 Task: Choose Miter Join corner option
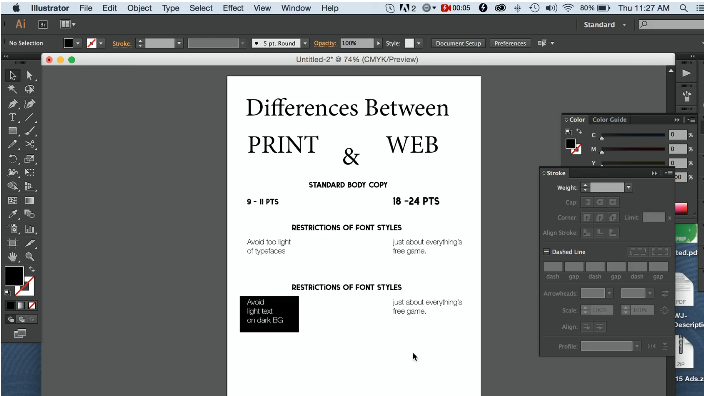(x=587, y=218)
